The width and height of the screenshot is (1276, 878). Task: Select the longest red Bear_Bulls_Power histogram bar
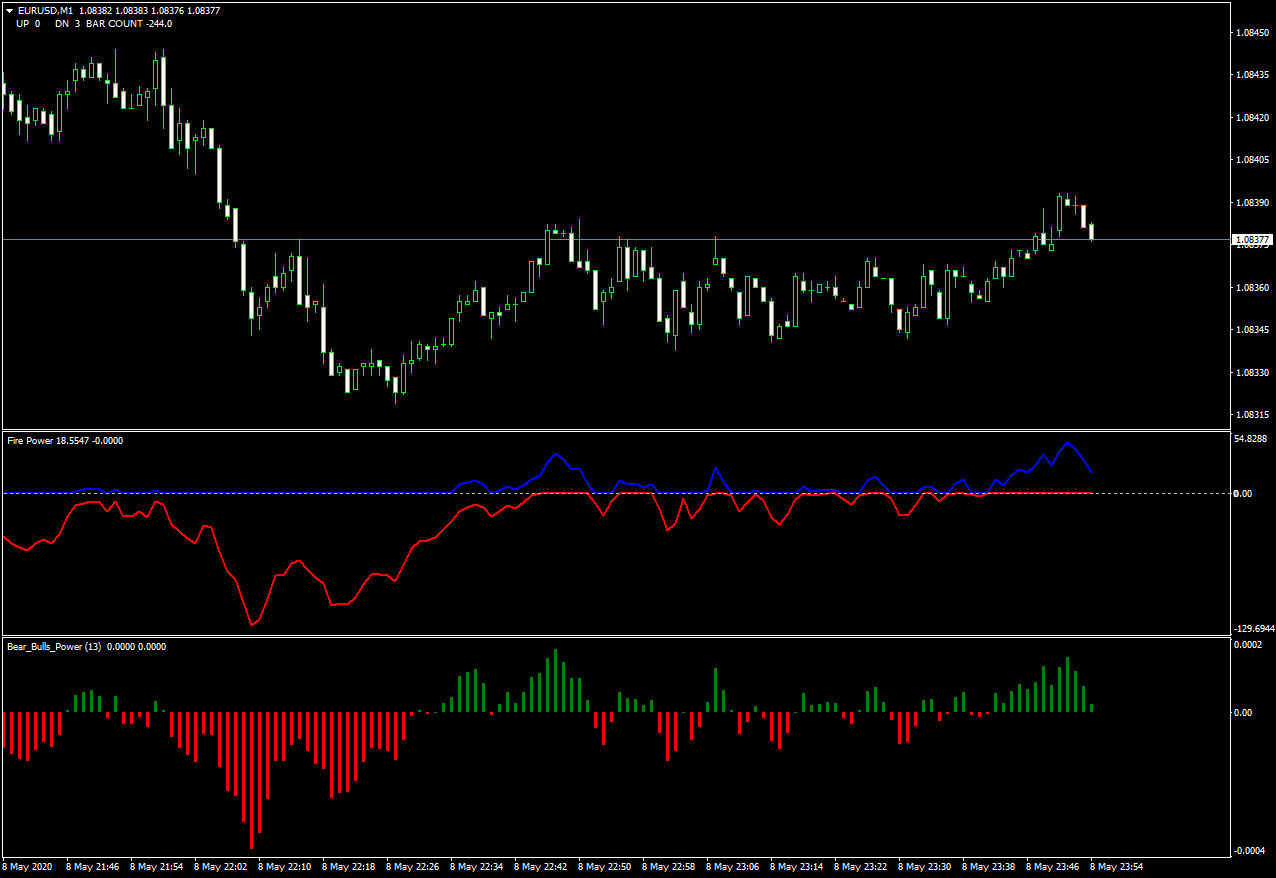point(251,780)
